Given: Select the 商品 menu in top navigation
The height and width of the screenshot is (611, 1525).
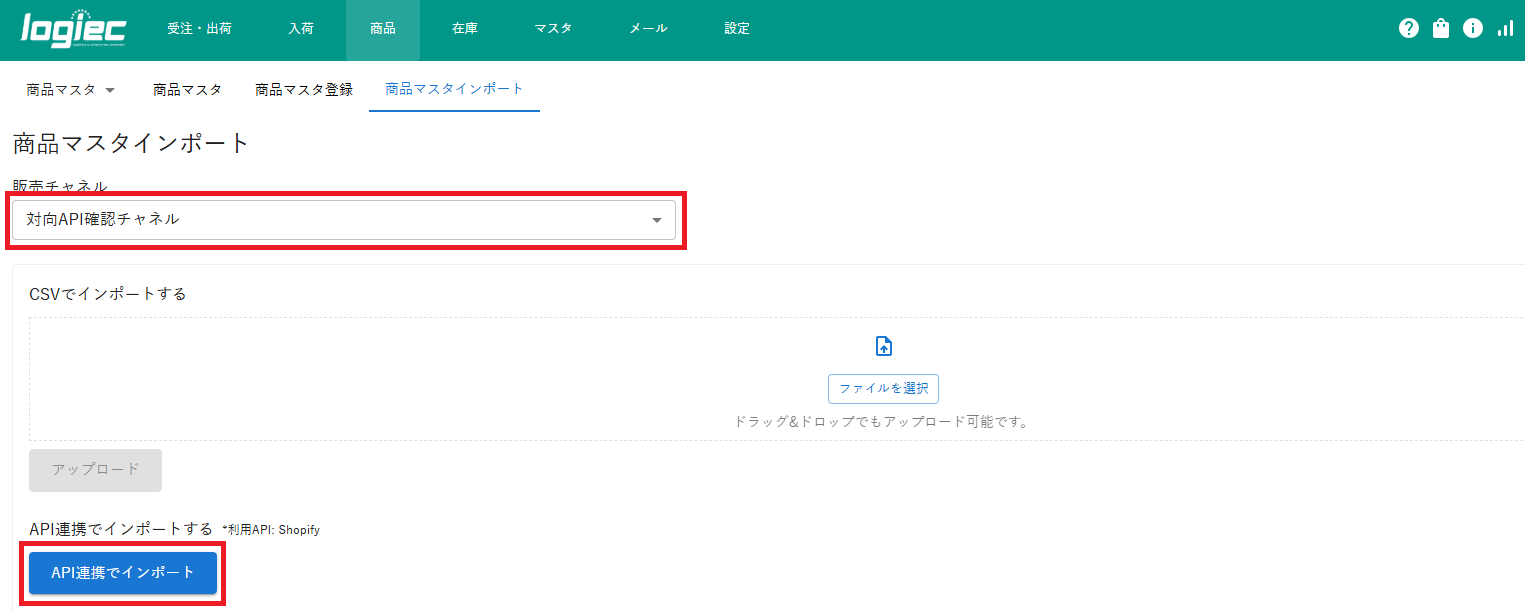Looking at the screenshot, I should (x=382, y=29).
